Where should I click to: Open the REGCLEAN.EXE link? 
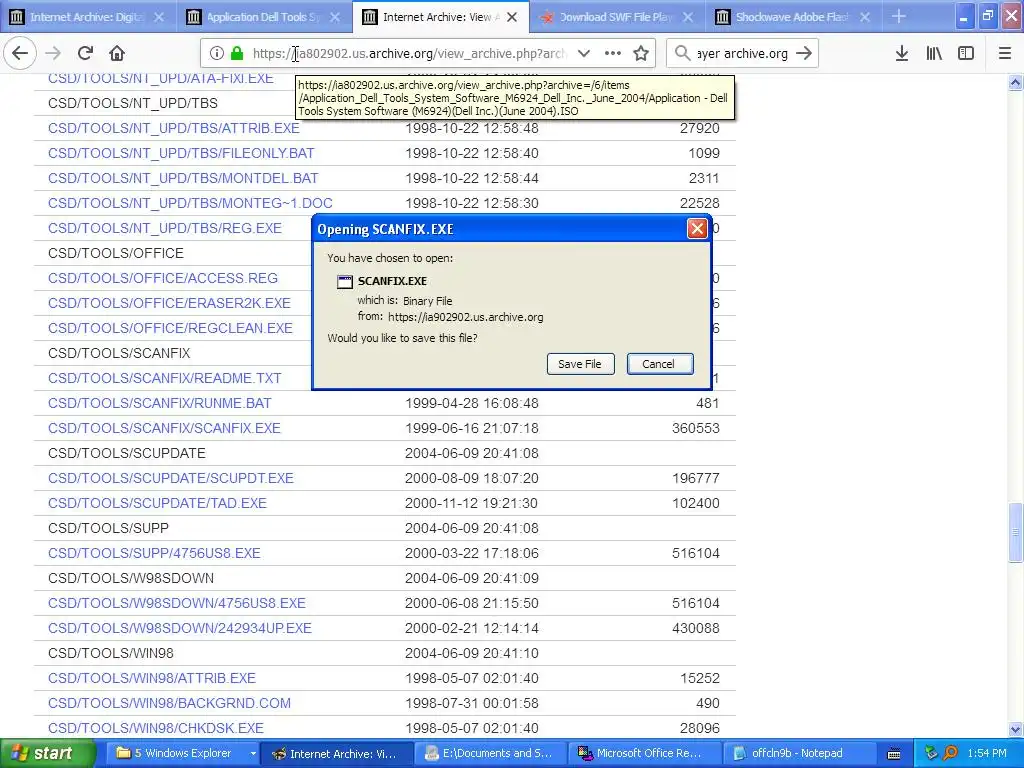[170, 328]
